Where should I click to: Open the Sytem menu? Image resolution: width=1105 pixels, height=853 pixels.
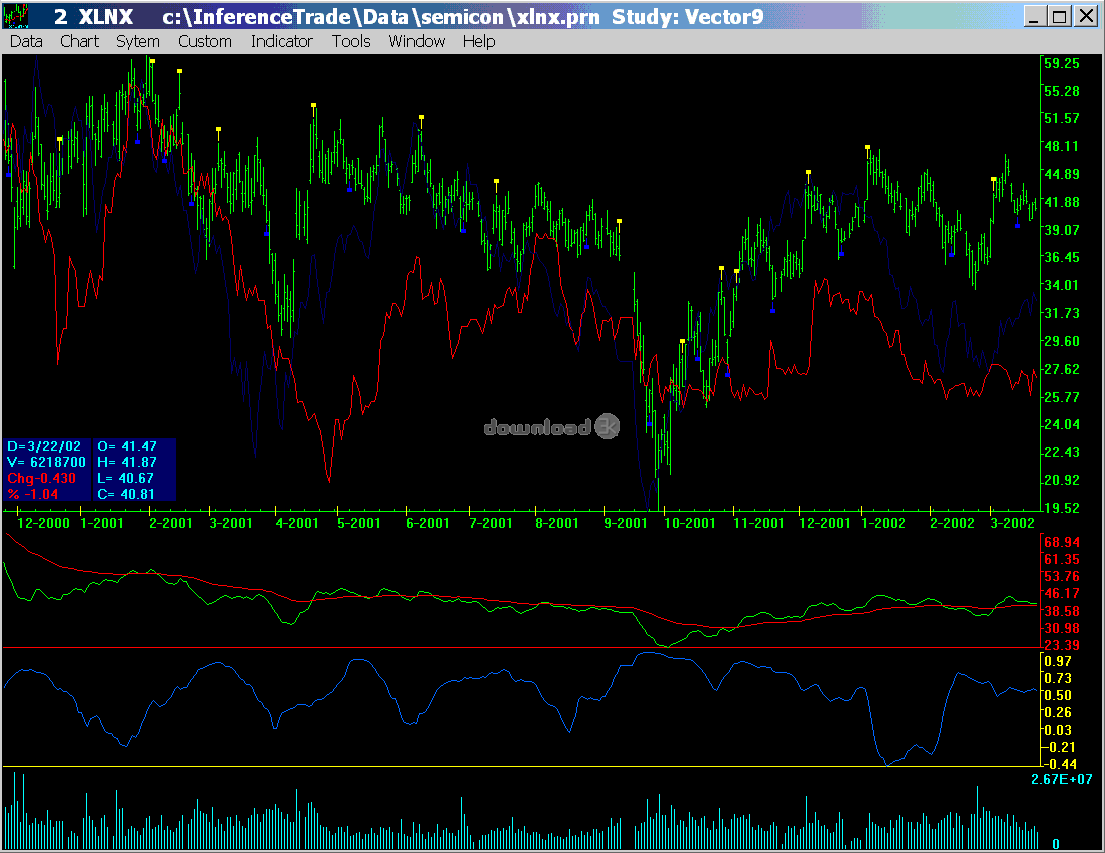pos(137,42)
